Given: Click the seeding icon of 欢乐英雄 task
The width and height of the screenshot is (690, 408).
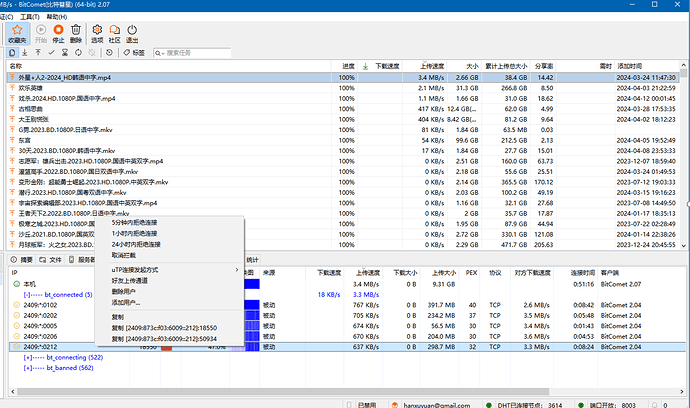Looking at the screenshot, I should tap(12, 88).
